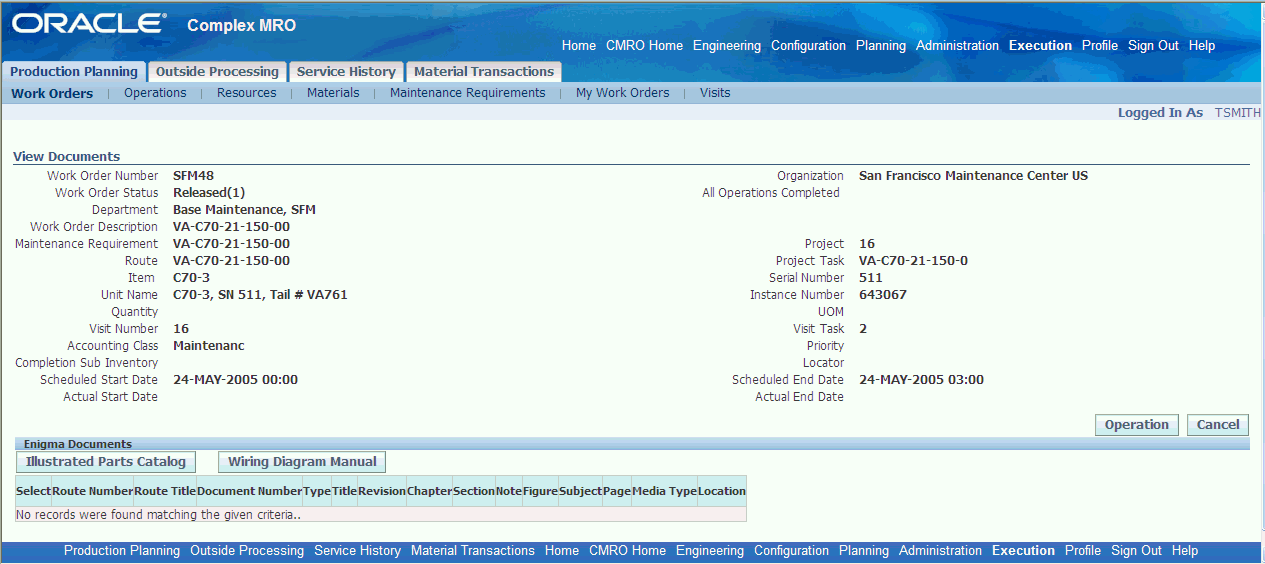Click the Select column header
This screenshot has height=564, width=1265.
pos(33,491)
